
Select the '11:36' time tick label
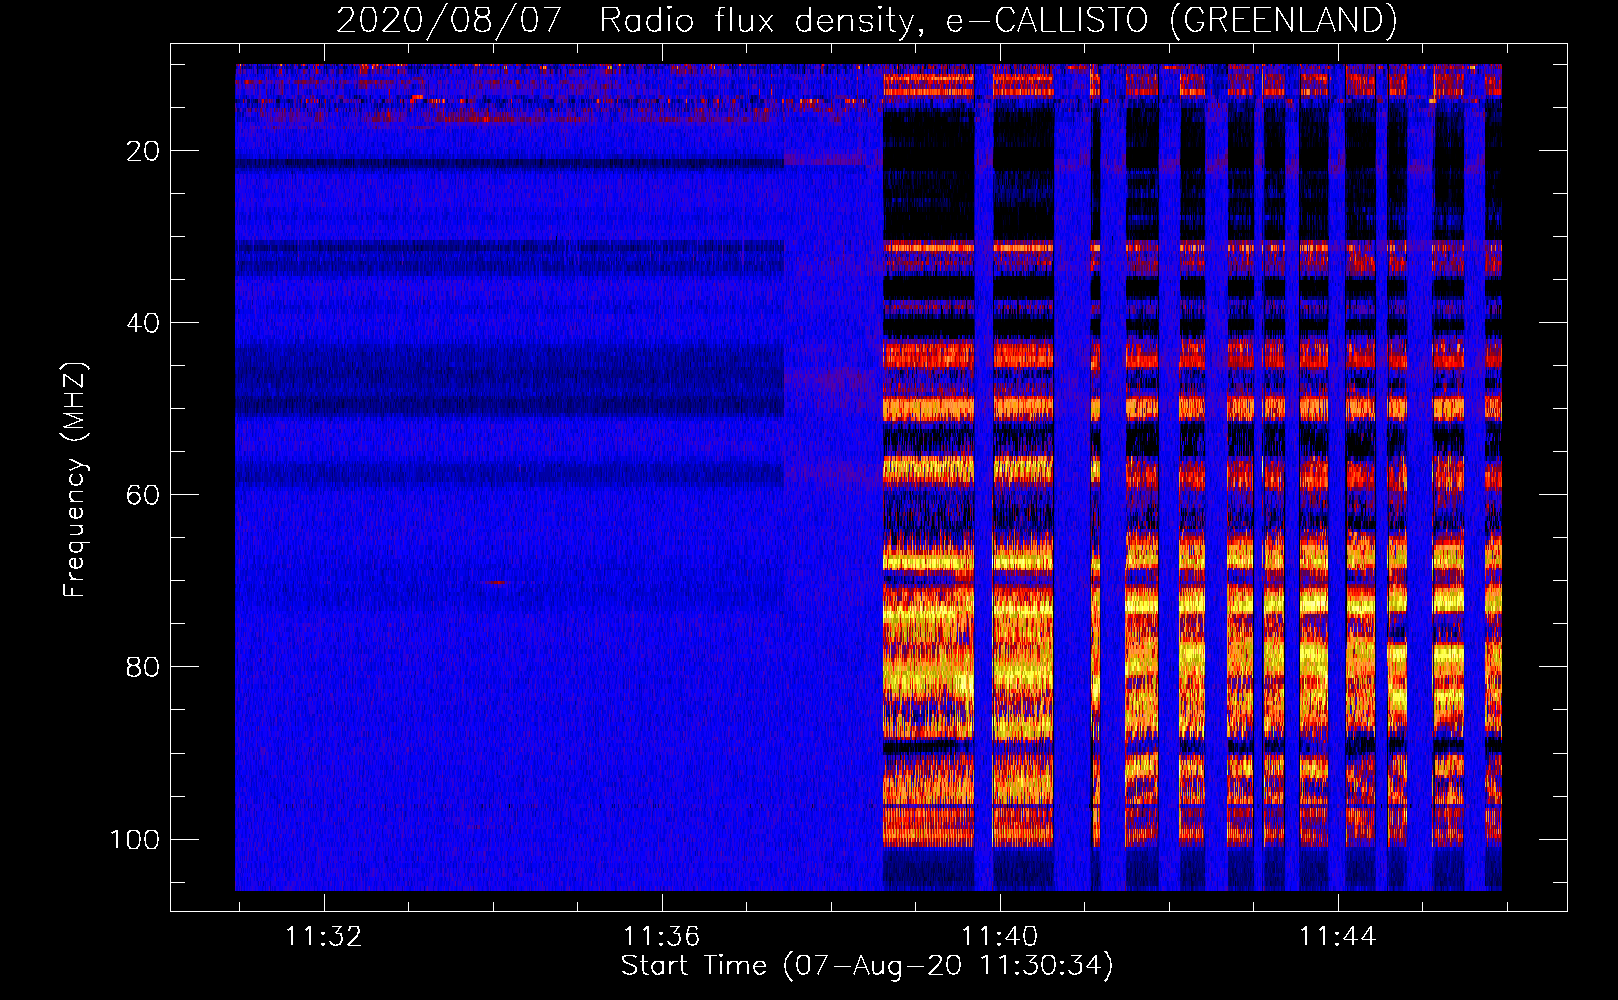661,937
